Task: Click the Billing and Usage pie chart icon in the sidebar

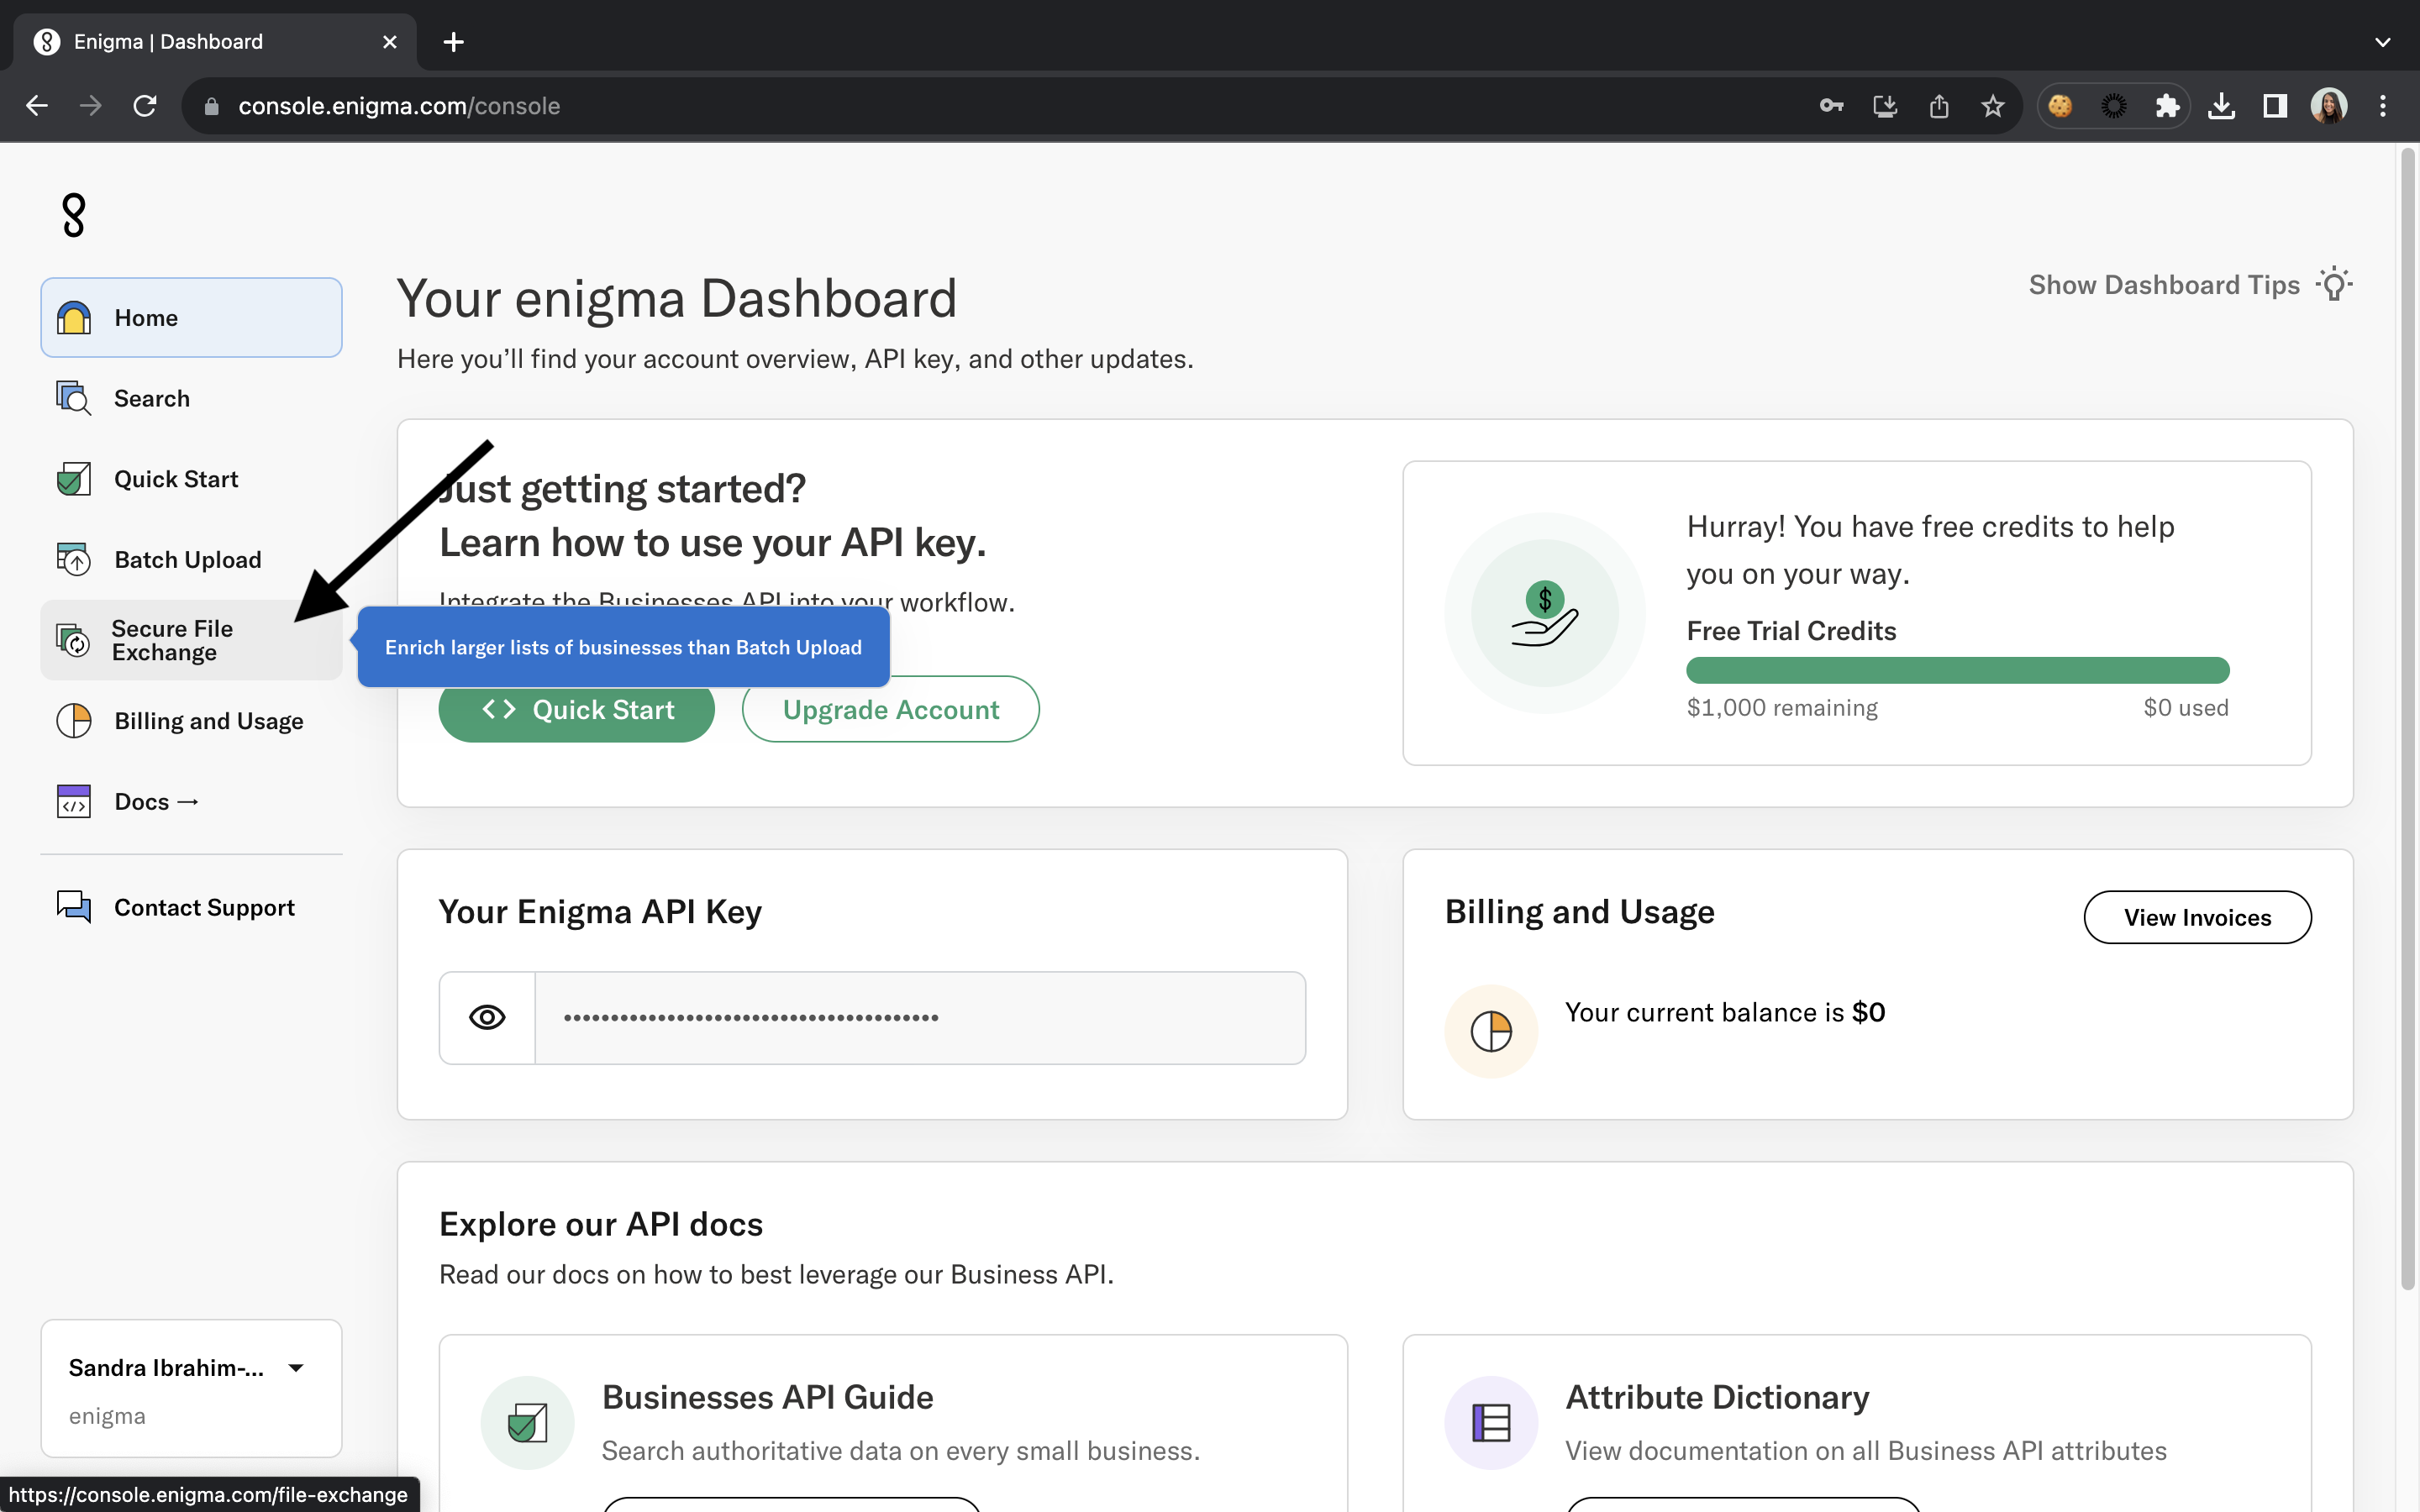Action: 74,721
